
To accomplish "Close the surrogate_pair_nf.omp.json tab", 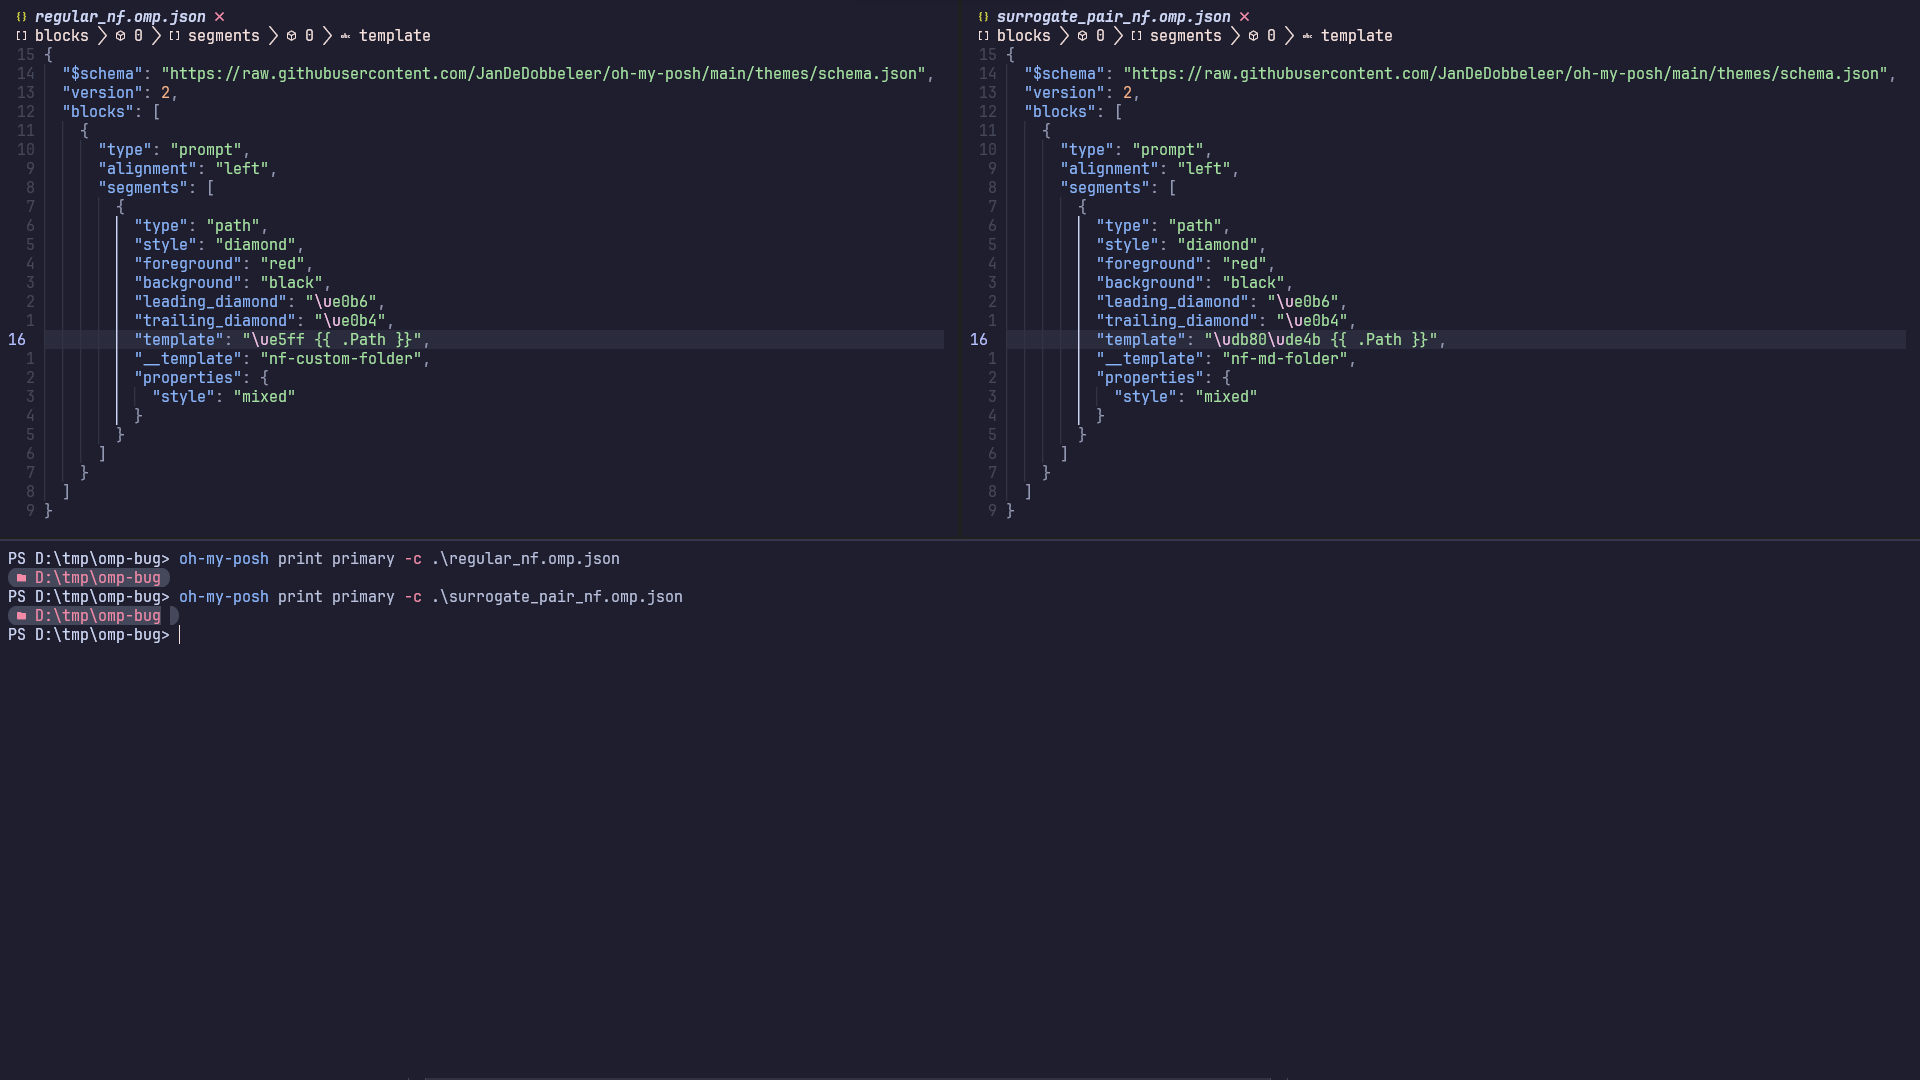I will [1244, 16].
